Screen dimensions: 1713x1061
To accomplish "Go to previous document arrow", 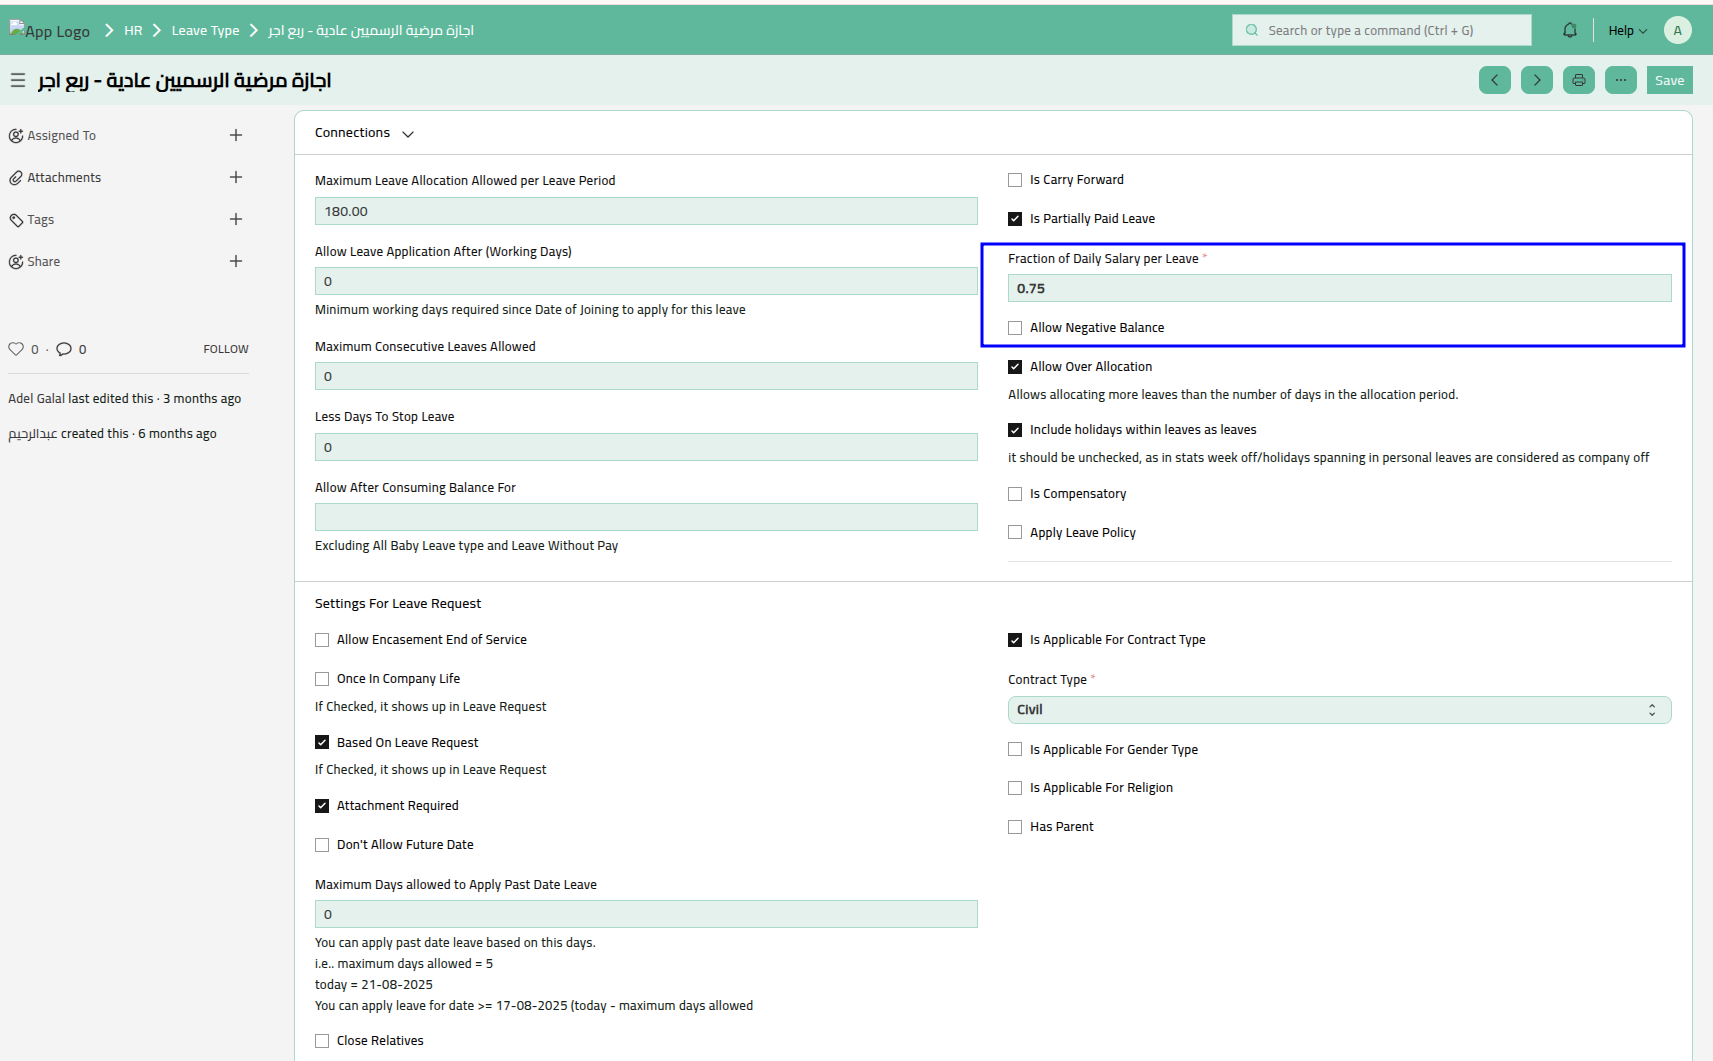I will [x=1494, y=80].
